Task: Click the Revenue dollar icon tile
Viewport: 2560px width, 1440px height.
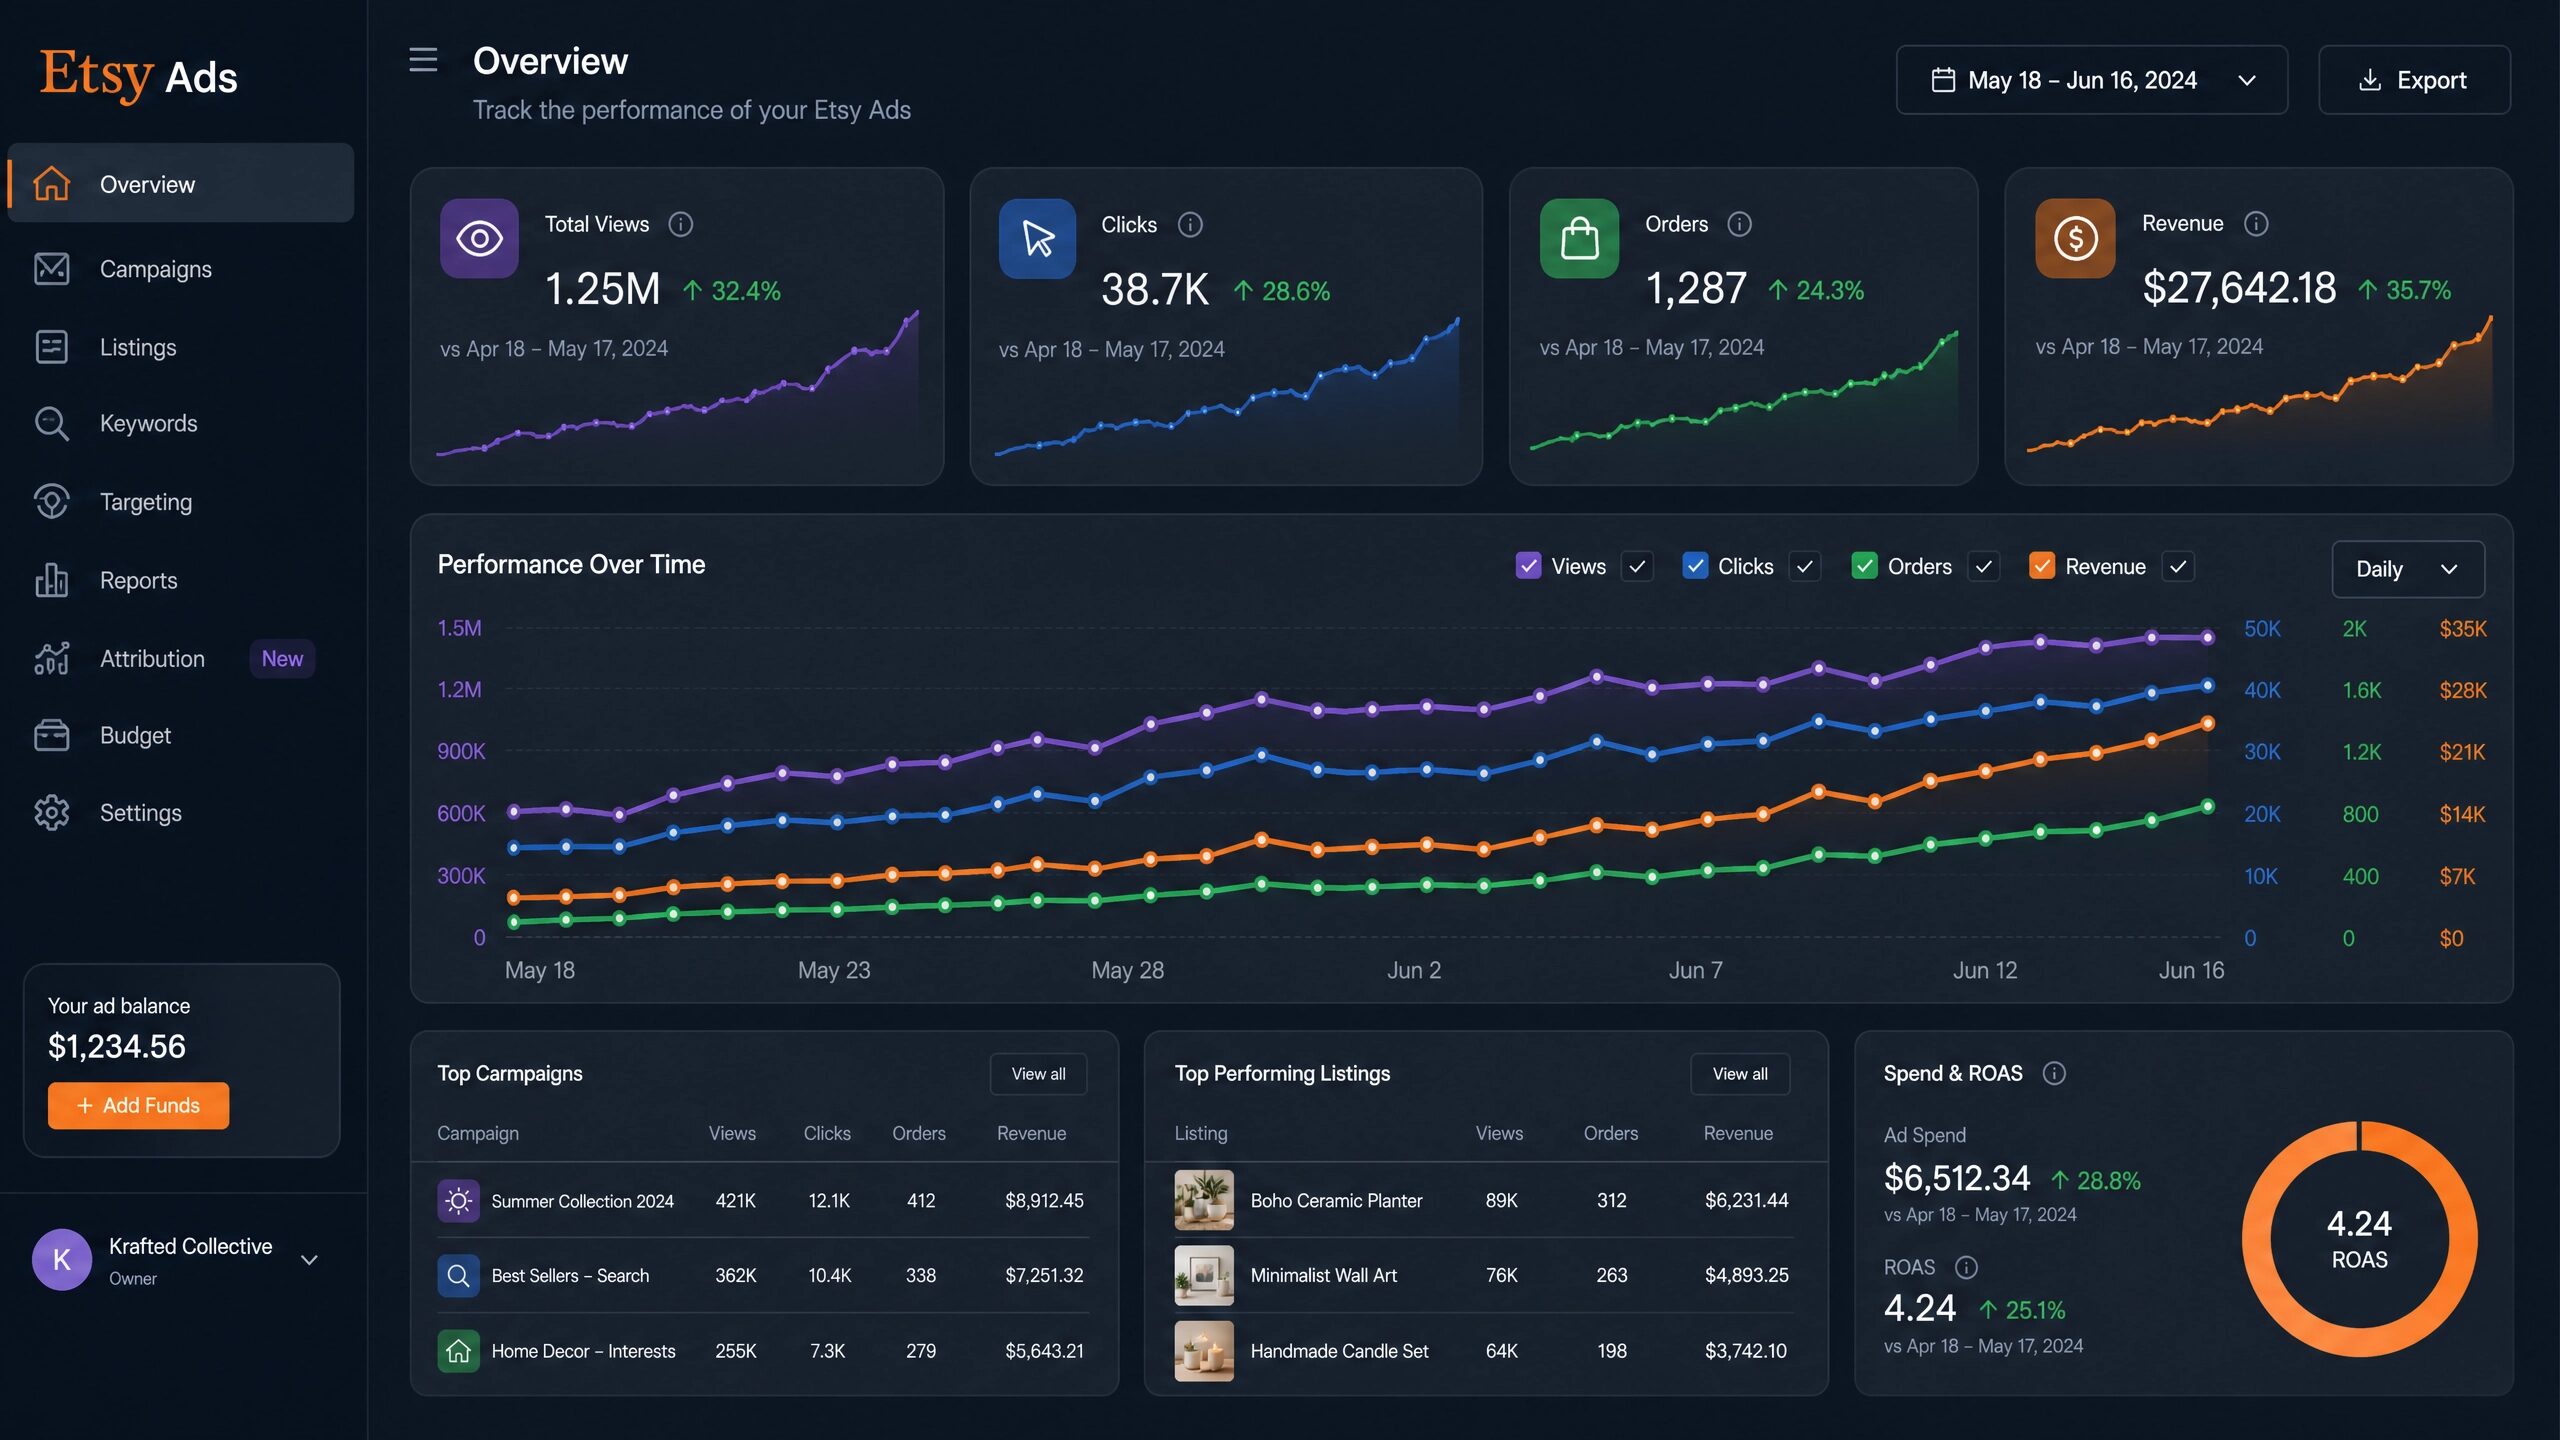Action: pyautogui.click(x=2075, y=238)
